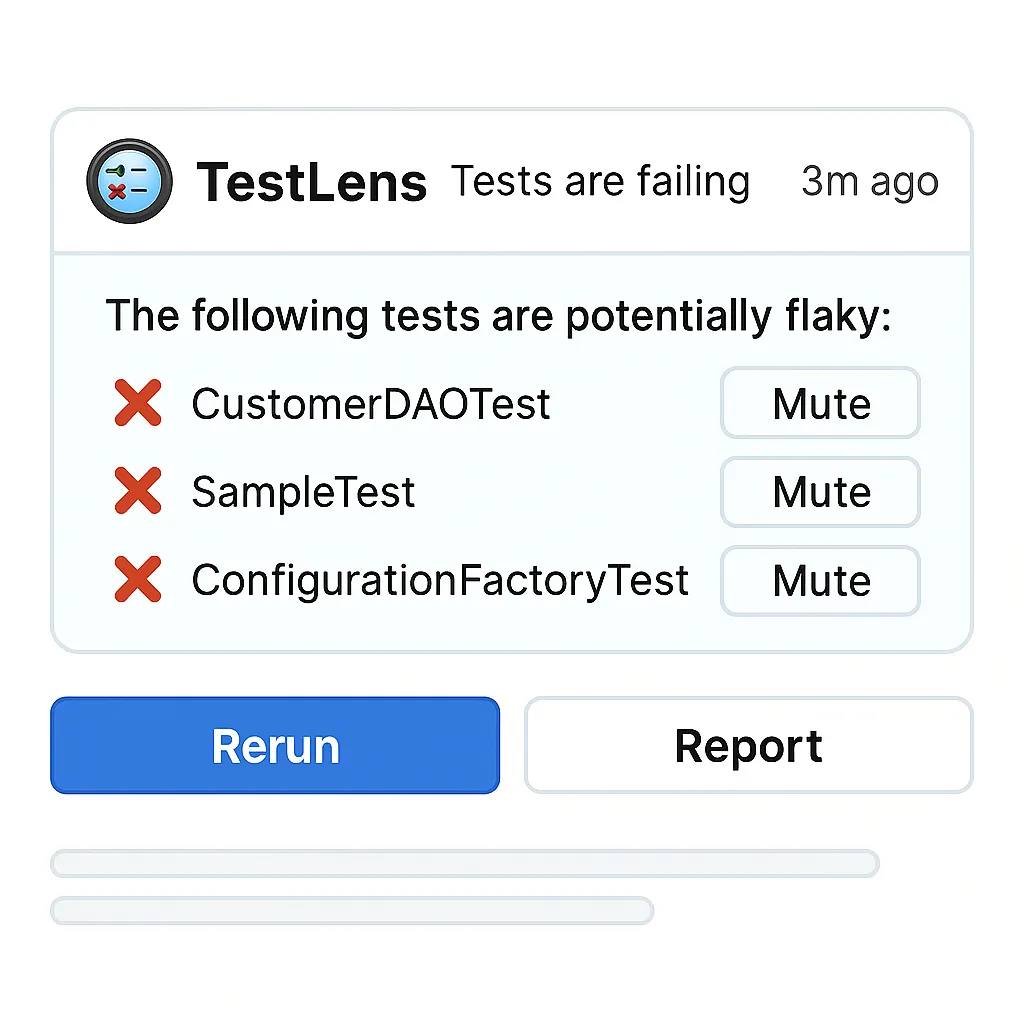The height and width of the screenshot is (1024, 1024).
Task: Click the TestLens title text
Action: coord(312,183)
